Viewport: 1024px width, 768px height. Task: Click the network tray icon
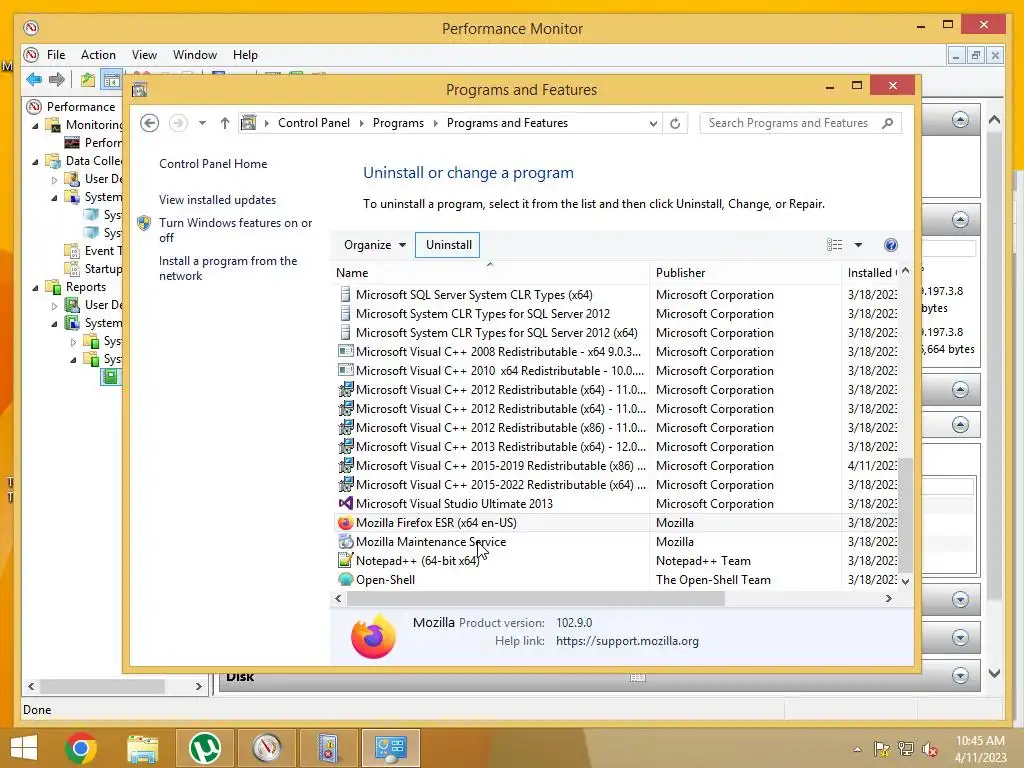pyautogui.click(x=906, y=749)
